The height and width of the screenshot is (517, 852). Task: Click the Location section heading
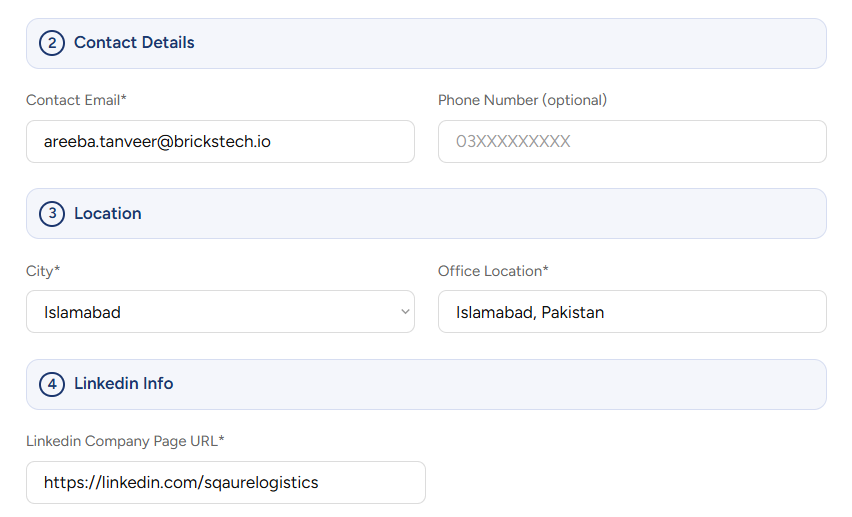(x=108, y=214)
